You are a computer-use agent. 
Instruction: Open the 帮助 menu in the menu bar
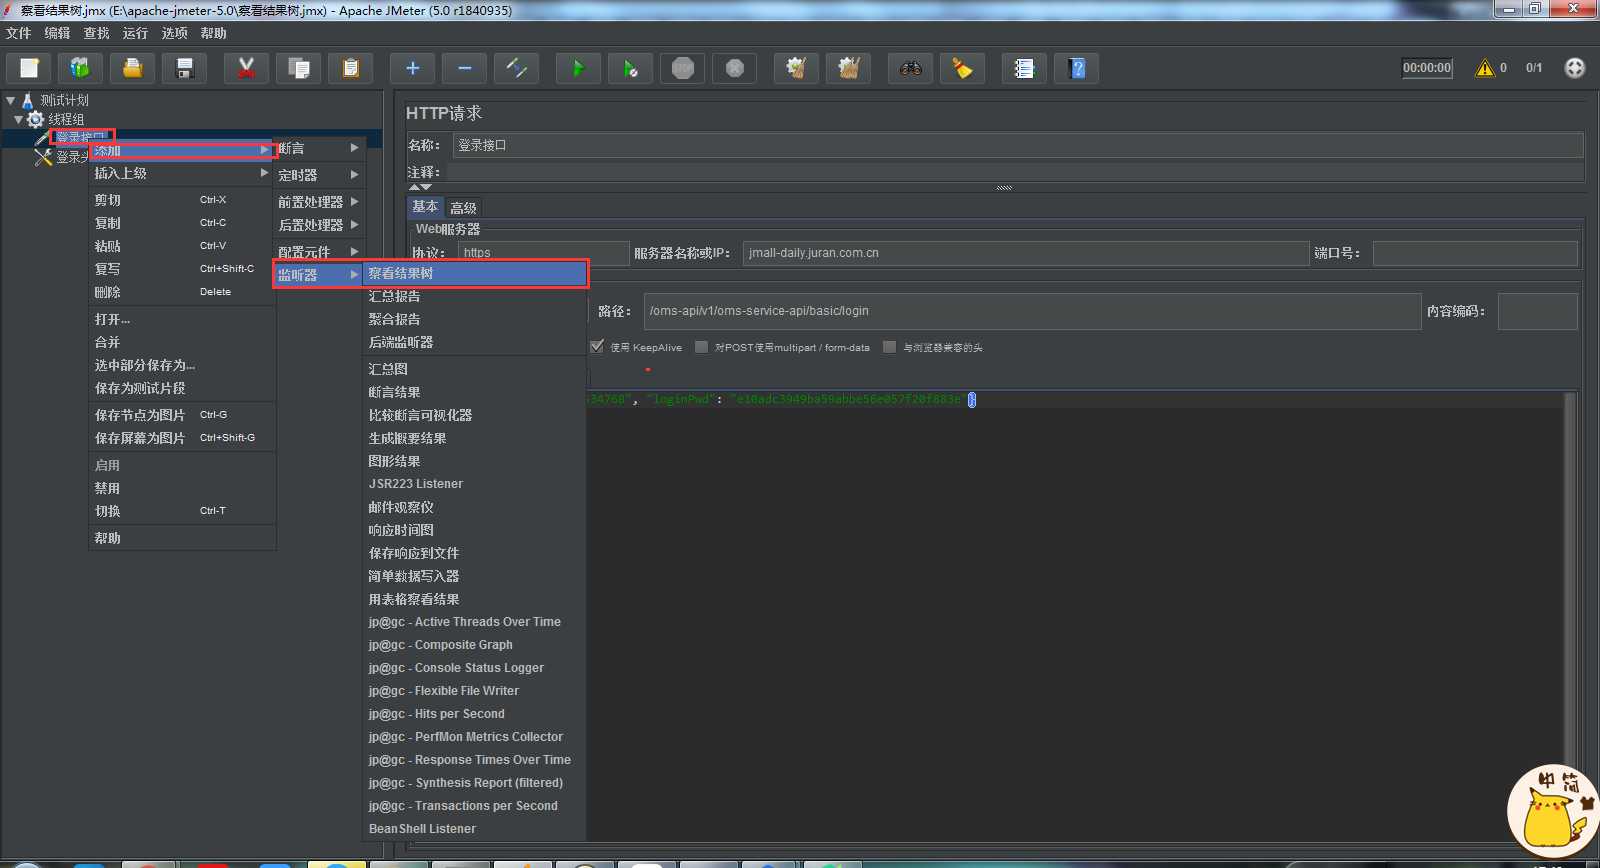coord(214,33)
